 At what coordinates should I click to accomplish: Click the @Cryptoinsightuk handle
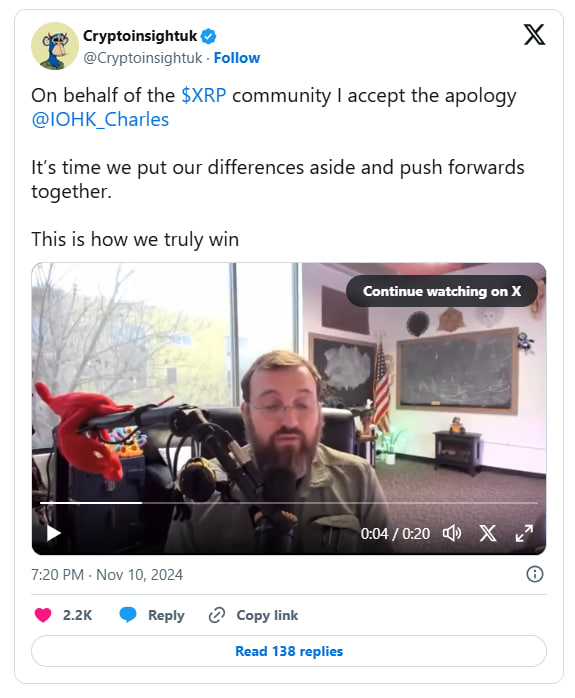tap(143, 58)
